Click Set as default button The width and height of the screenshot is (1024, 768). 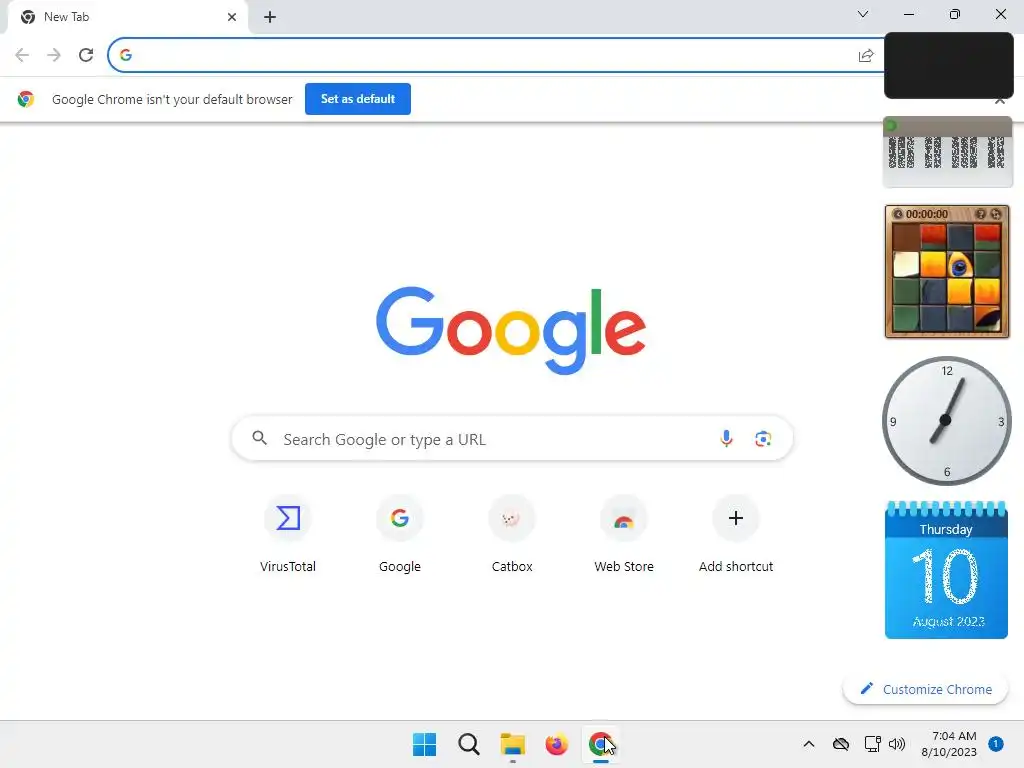pyautogui.click(x=358, y=99)
